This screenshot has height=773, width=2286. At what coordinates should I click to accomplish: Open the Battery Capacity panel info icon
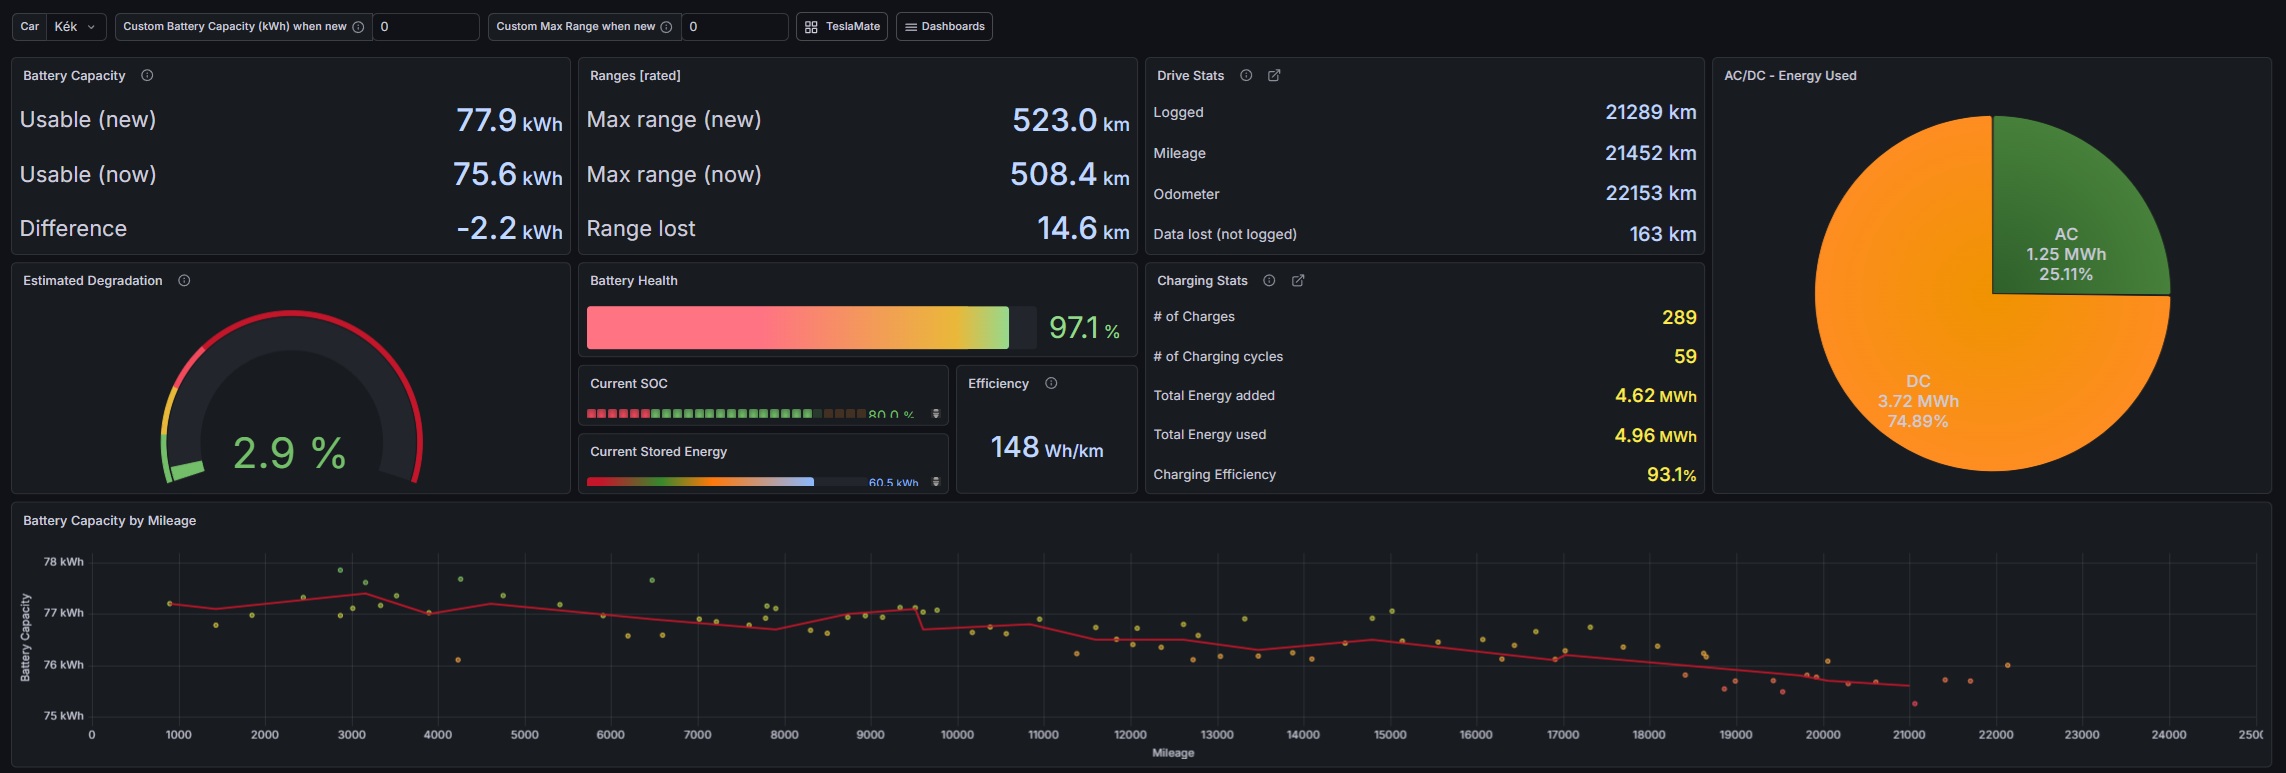[x=147, y=76]
